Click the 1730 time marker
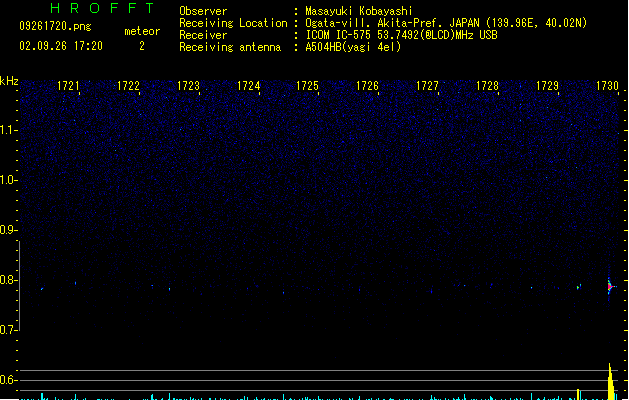 click(x=607, y=86)
